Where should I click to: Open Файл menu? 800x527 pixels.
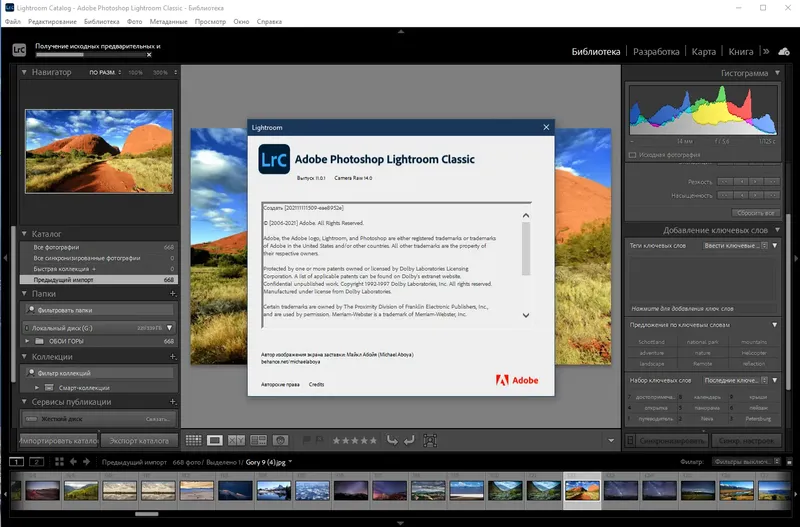click(13, 21)
